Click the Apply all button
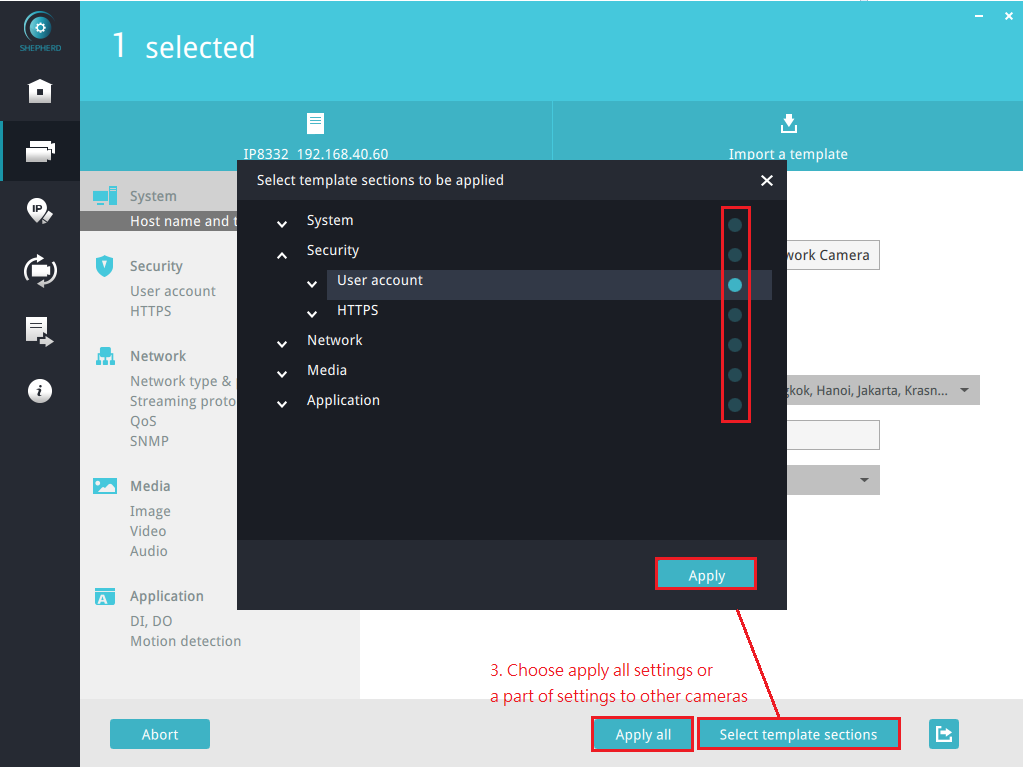 pos(641,733)
